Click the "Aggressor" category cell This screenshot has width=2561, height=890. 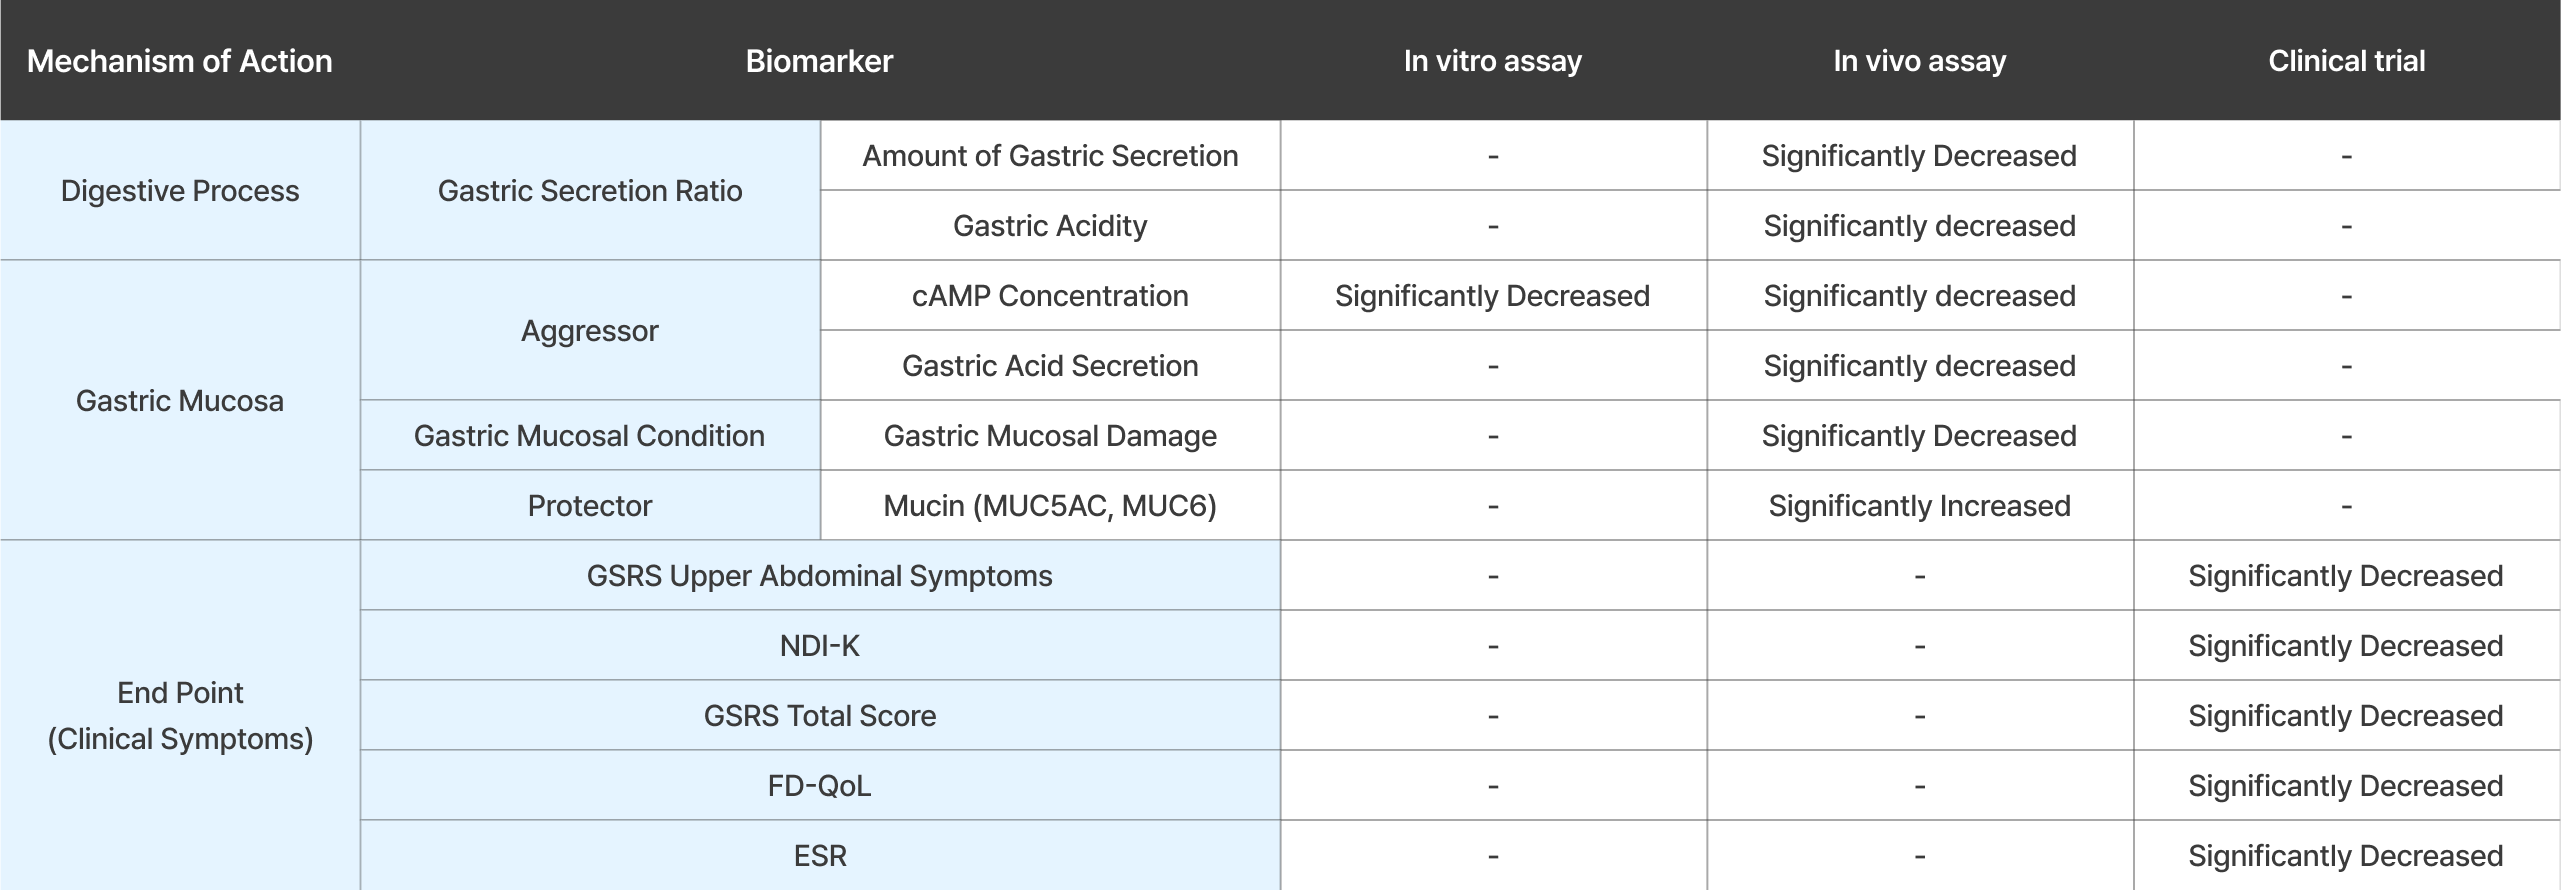[x=590, y=331]
